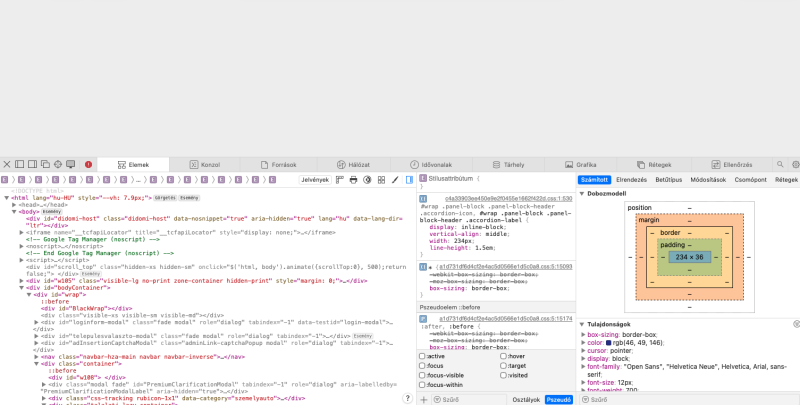Enable print media styles icon
Screen dimensions: 800x405
(353, 180)
